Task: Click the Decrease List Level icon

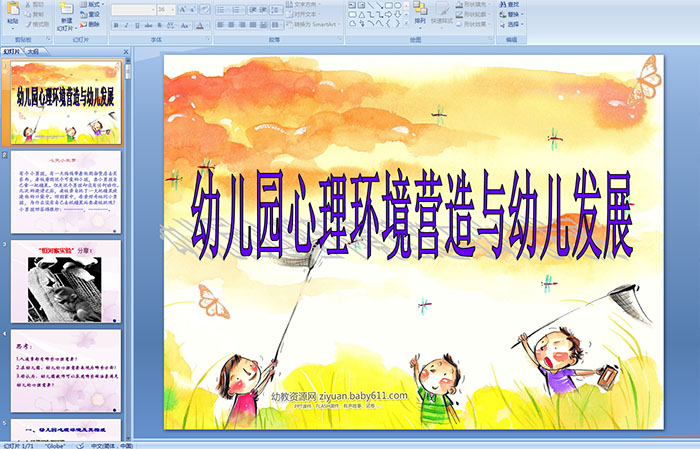Action: tap(253, 10)
